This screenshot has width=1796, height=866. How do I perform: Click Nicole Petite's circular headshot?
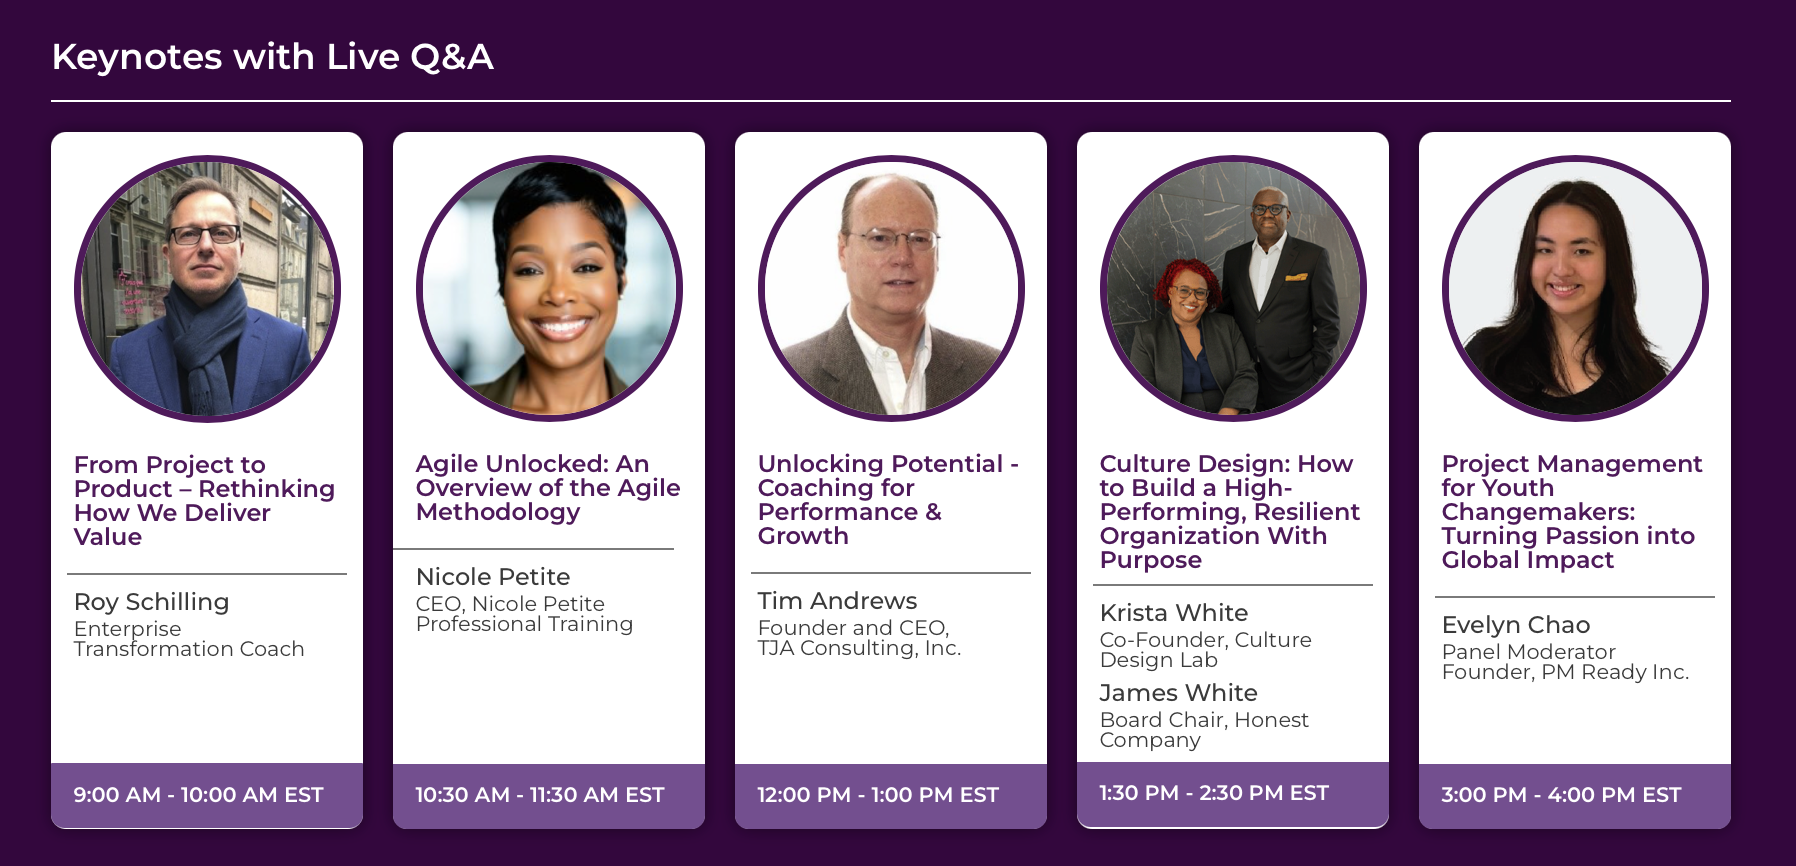tap(549, 288)
